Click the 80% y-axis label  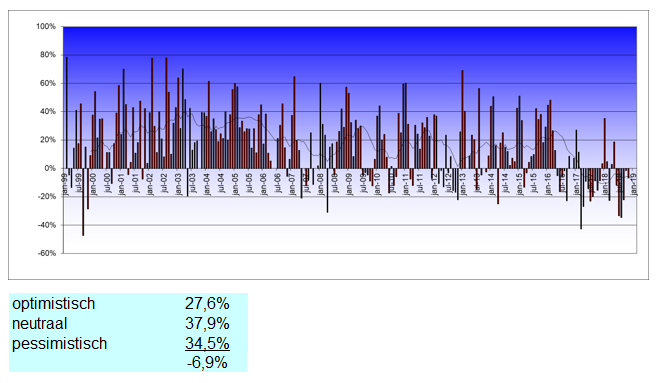pyautogui.click(x=48, y=54)
